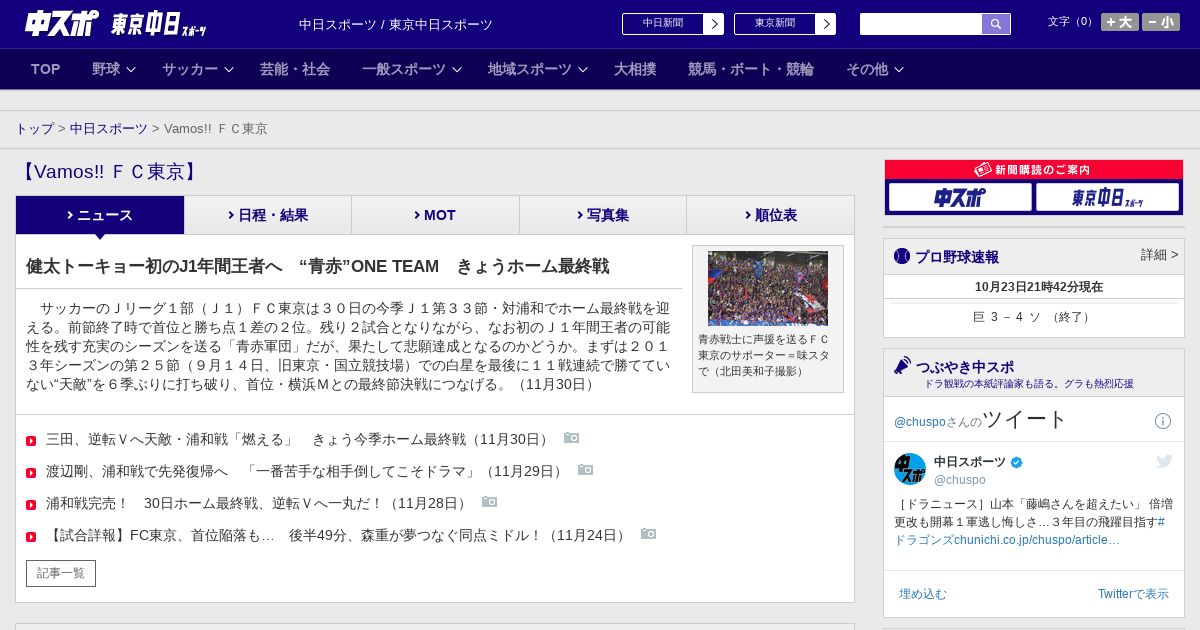Viewport: 1200px width, 630px height.
Task: Open 競馬・ボート・競輪 menu item
Action: pyautogui.click(x=751, y=69)
